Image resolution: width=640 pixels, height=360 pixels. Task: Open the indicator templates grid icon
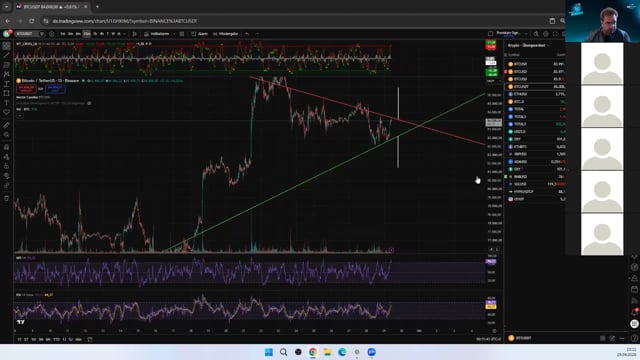pos(182,34)
